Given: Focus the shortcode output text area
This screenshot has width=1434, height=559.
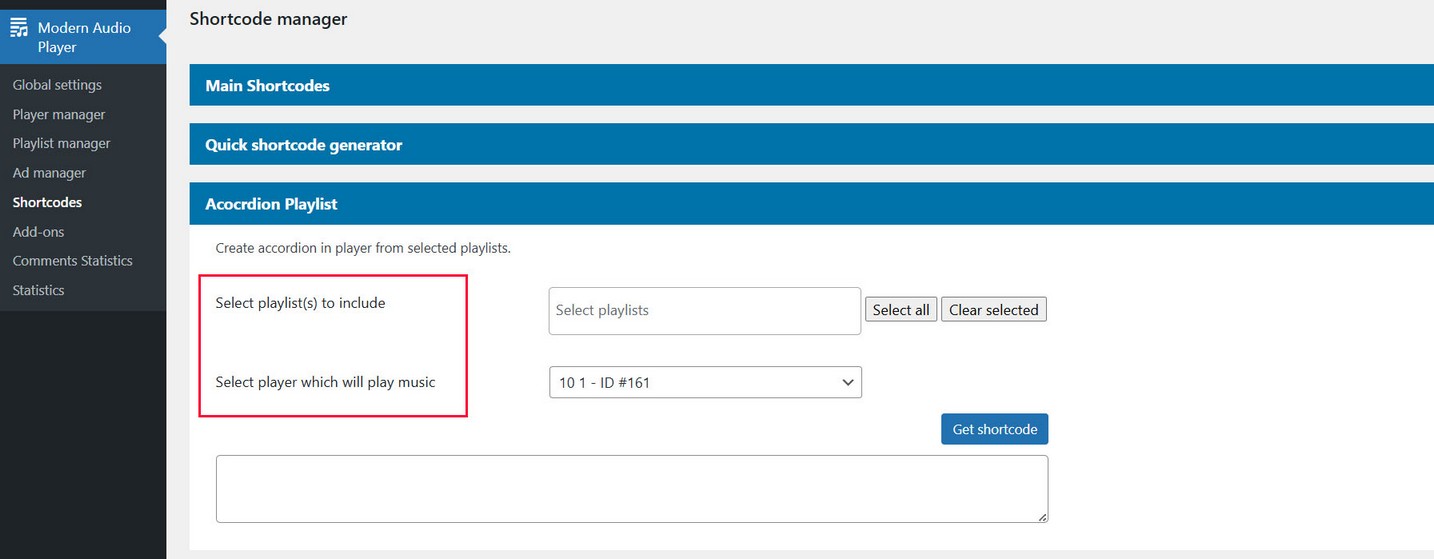Looking at the screenshot, I should [x=631, y=489].
